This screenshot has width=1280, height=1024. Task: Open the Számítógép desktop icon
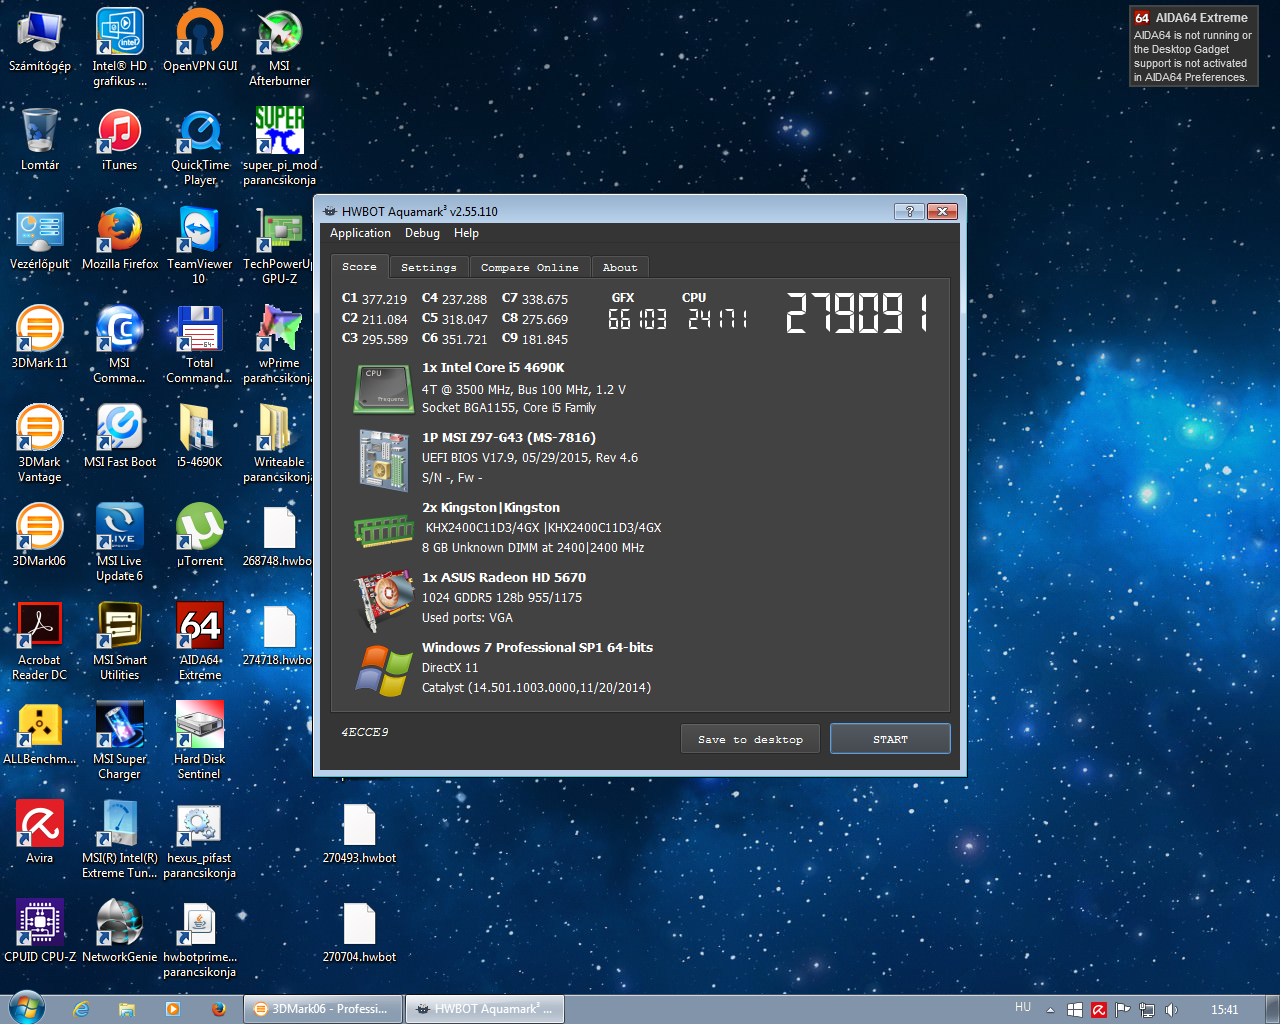(x=40, y=42)
